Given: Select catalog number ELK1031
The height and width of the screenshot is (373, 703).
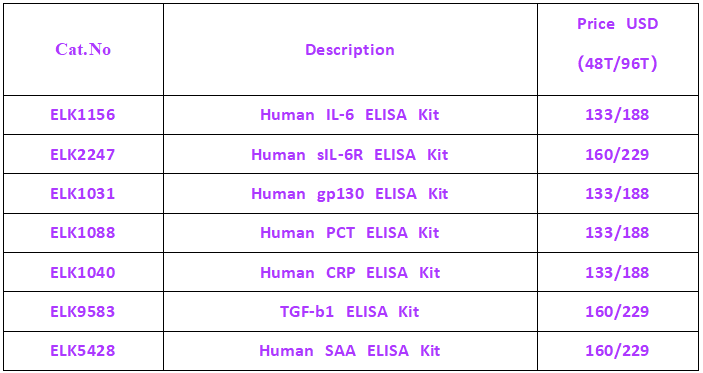Looking at the screenshot, I should 82,194.
